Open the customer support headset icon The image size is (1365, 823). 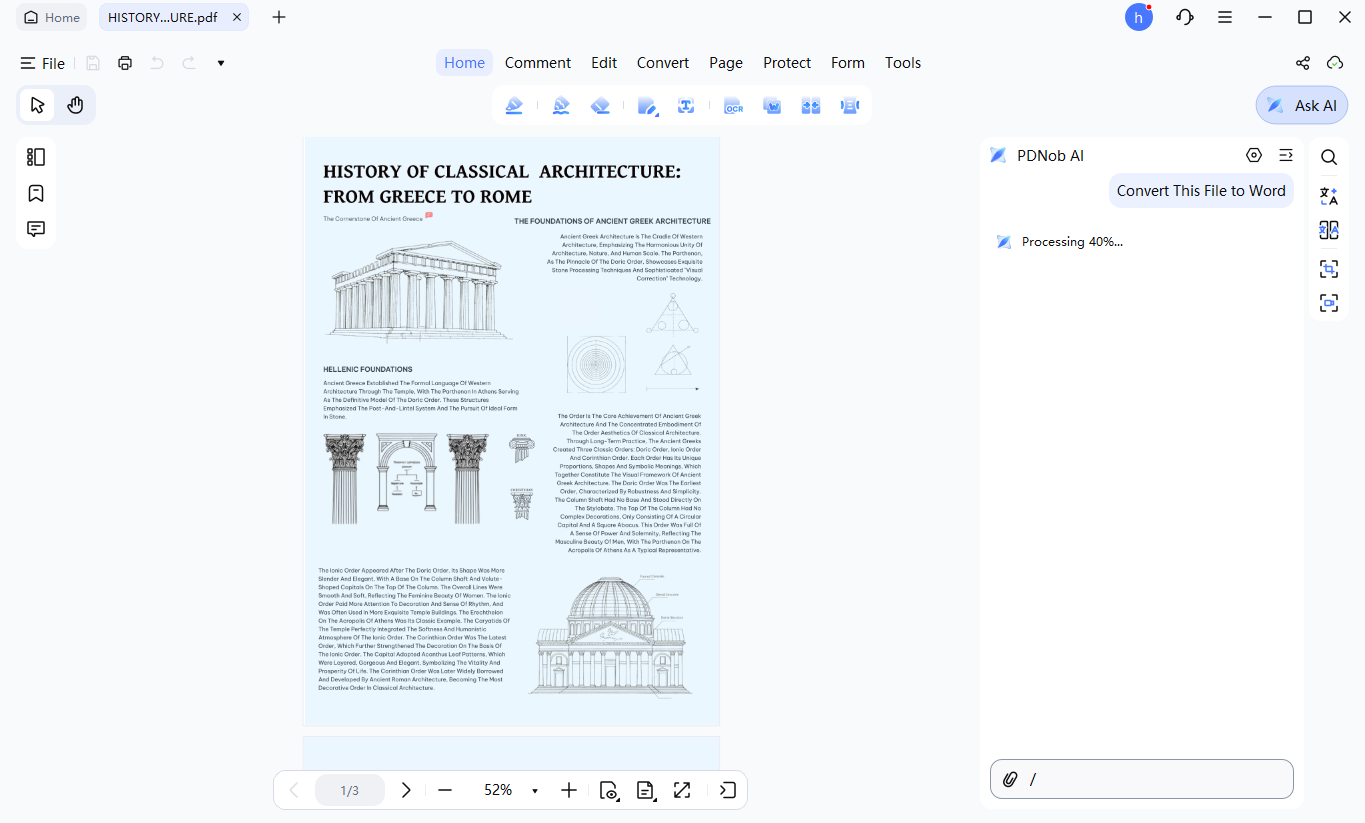click(1185, 17)
